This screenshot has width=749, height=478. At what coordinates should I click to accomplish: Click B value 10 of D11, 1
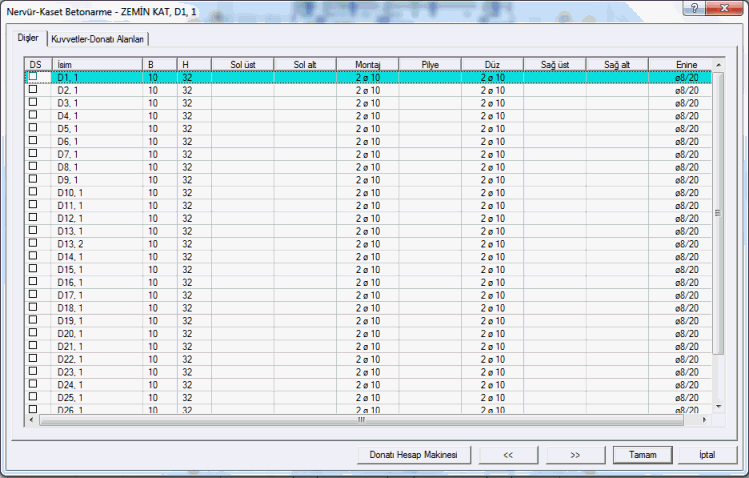coord(160,206)
